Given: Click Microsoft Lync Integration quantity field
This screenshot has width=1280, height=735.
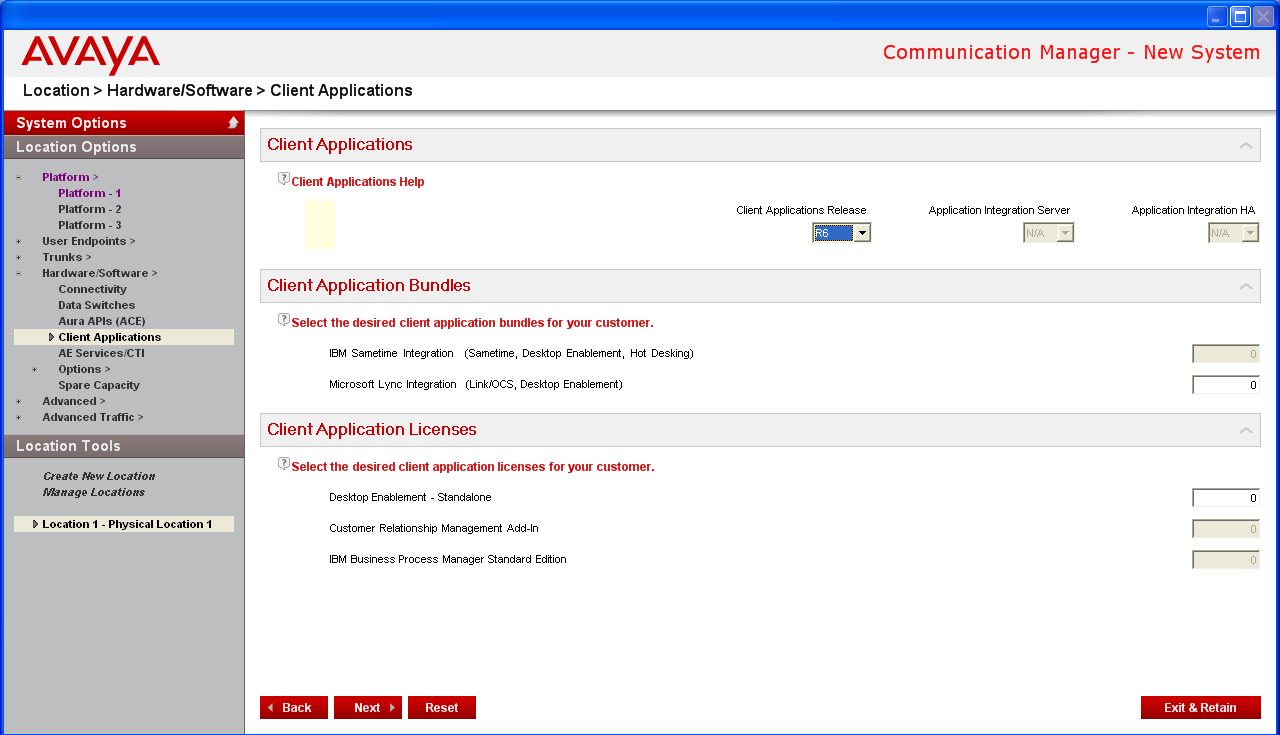Looking at the screenshot, I should coord(1226,385).
